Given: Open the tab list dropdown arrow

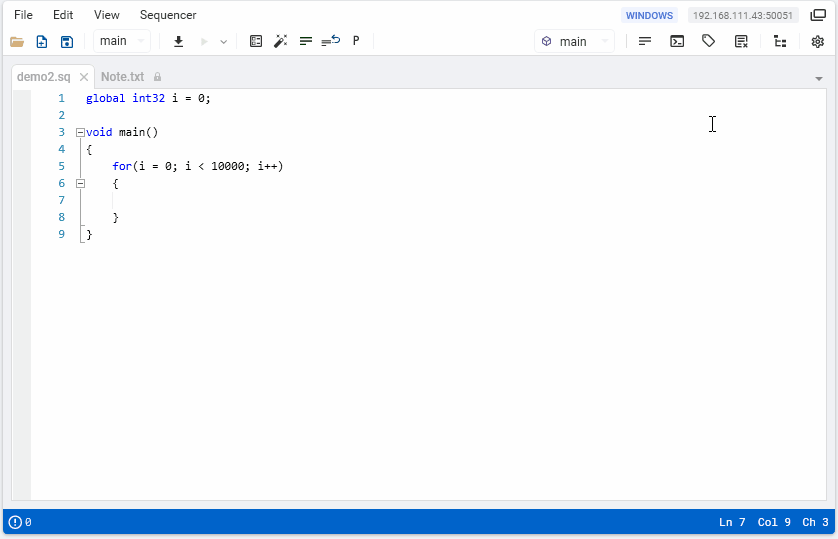Looking at the screenshot, I should pos(819,79).
